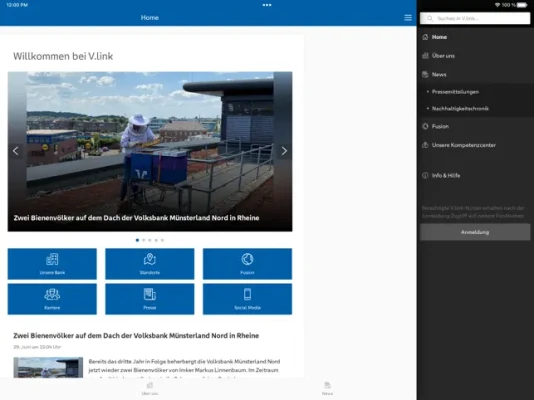
Task: Switch to News bottom tab
Action: click(327, 388)
